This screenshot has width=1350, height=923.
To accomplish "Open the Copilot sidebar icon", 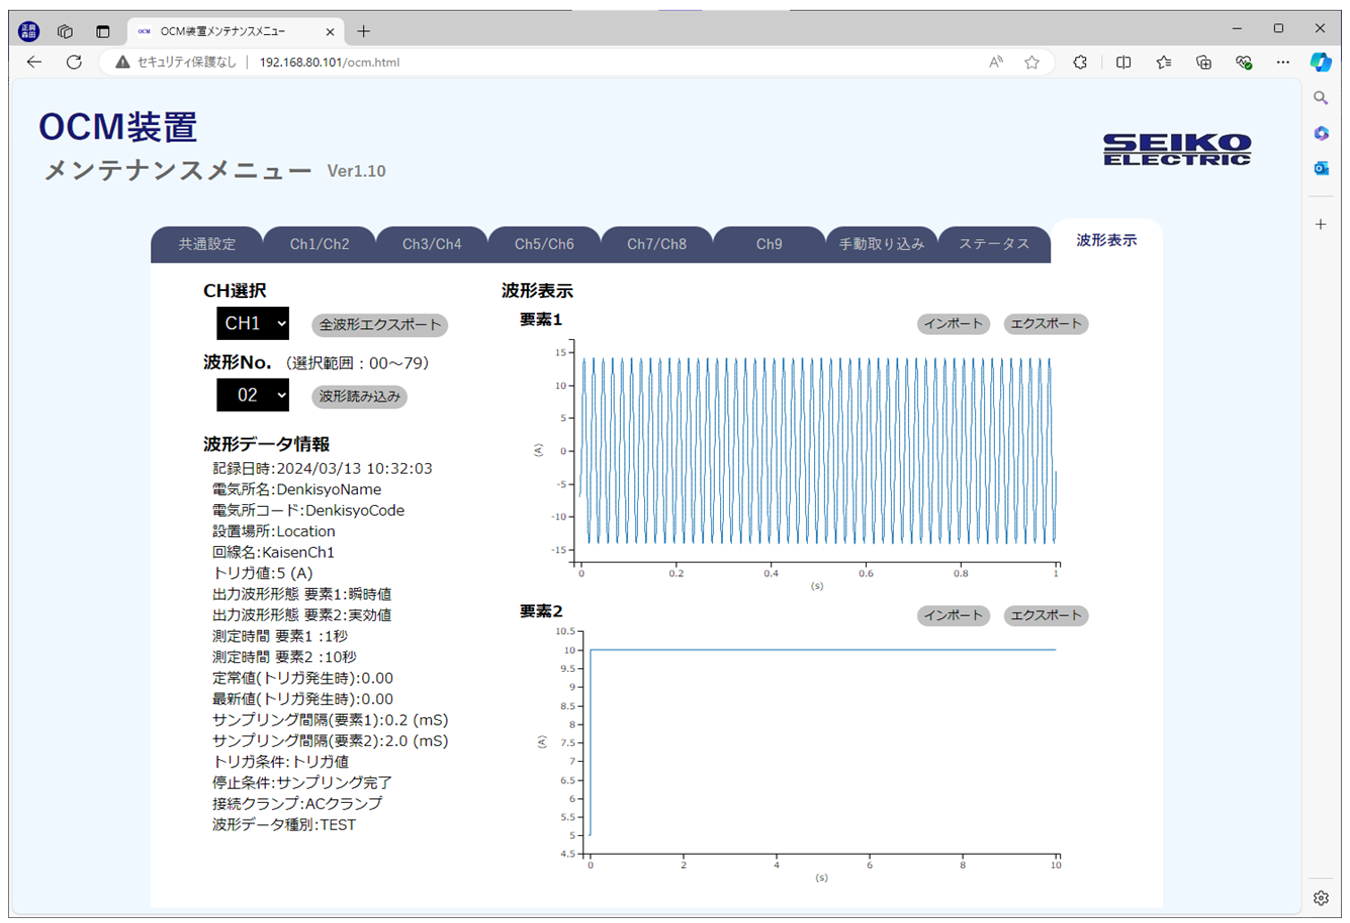I will pos(1321,62).
